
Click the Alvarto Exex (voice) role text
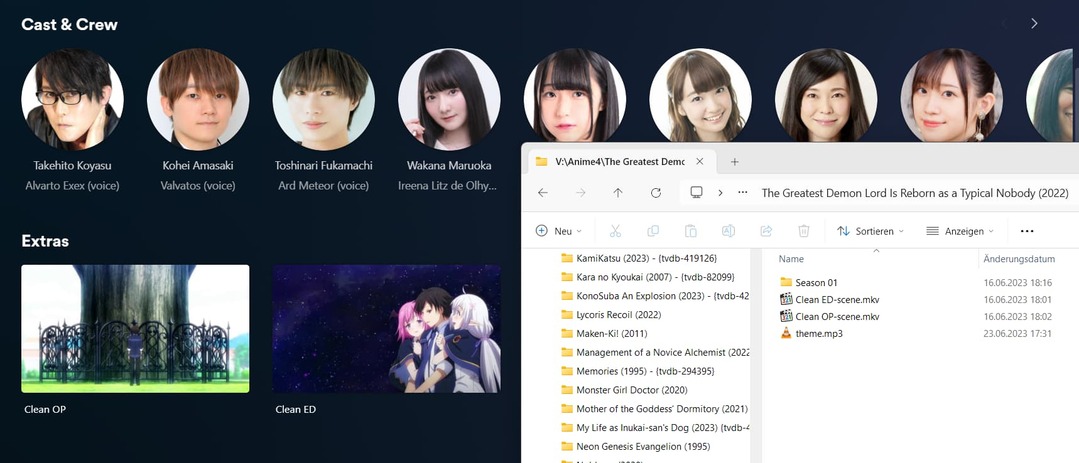click(72, 186)
